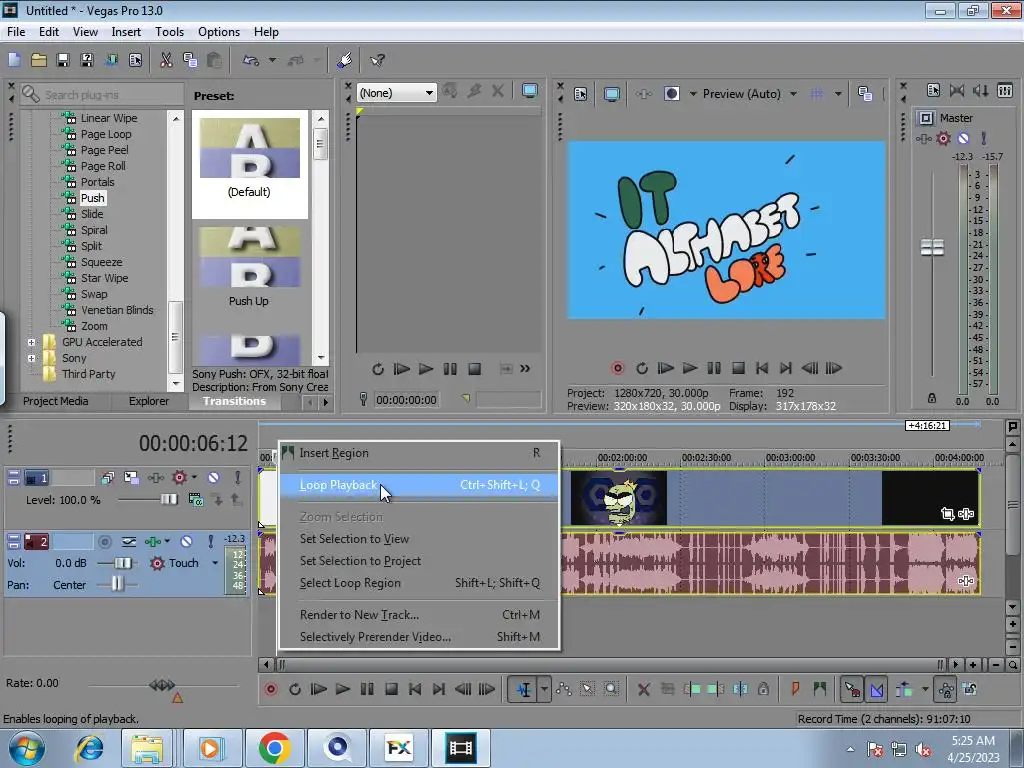The width and height of the screenshot is (1024, 768).
Task: Adjust the audio track Pan slider
Action: 116,584
